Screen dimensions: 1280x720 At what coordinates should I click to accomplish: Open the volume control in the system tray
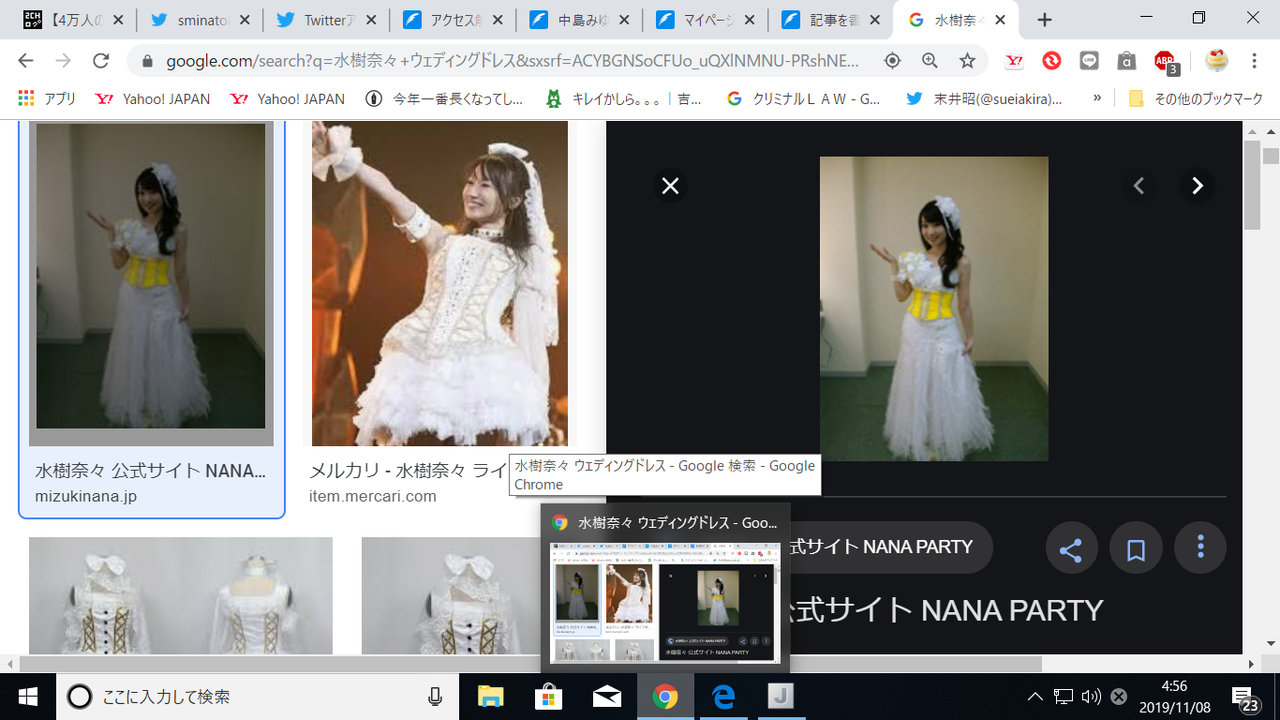click(1091, 697)
